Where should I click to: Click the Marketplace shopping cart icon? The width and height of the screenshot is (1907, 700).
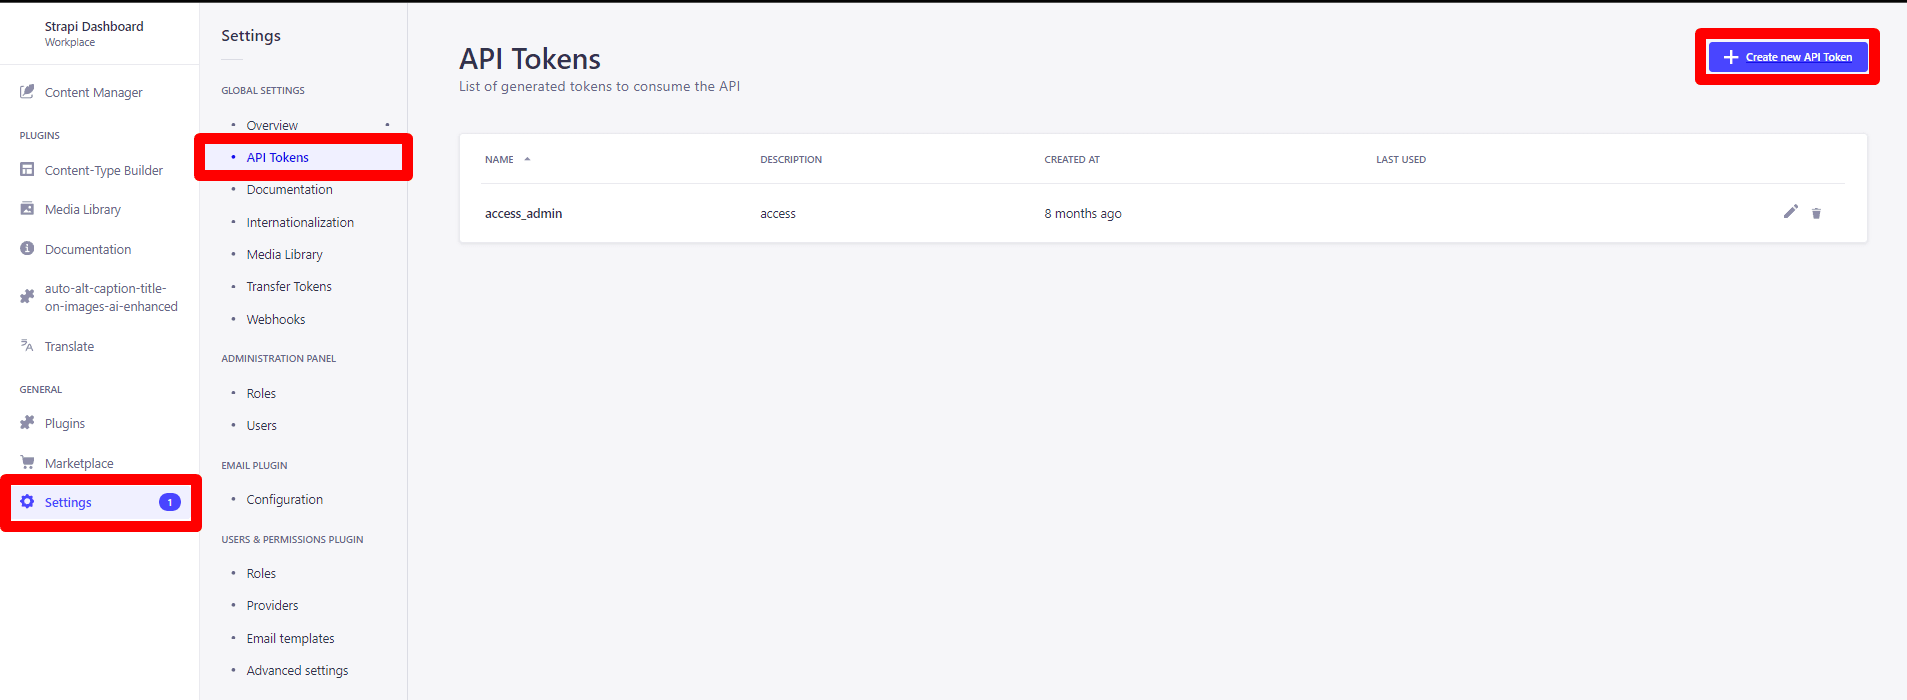click(x=27, y=463)
